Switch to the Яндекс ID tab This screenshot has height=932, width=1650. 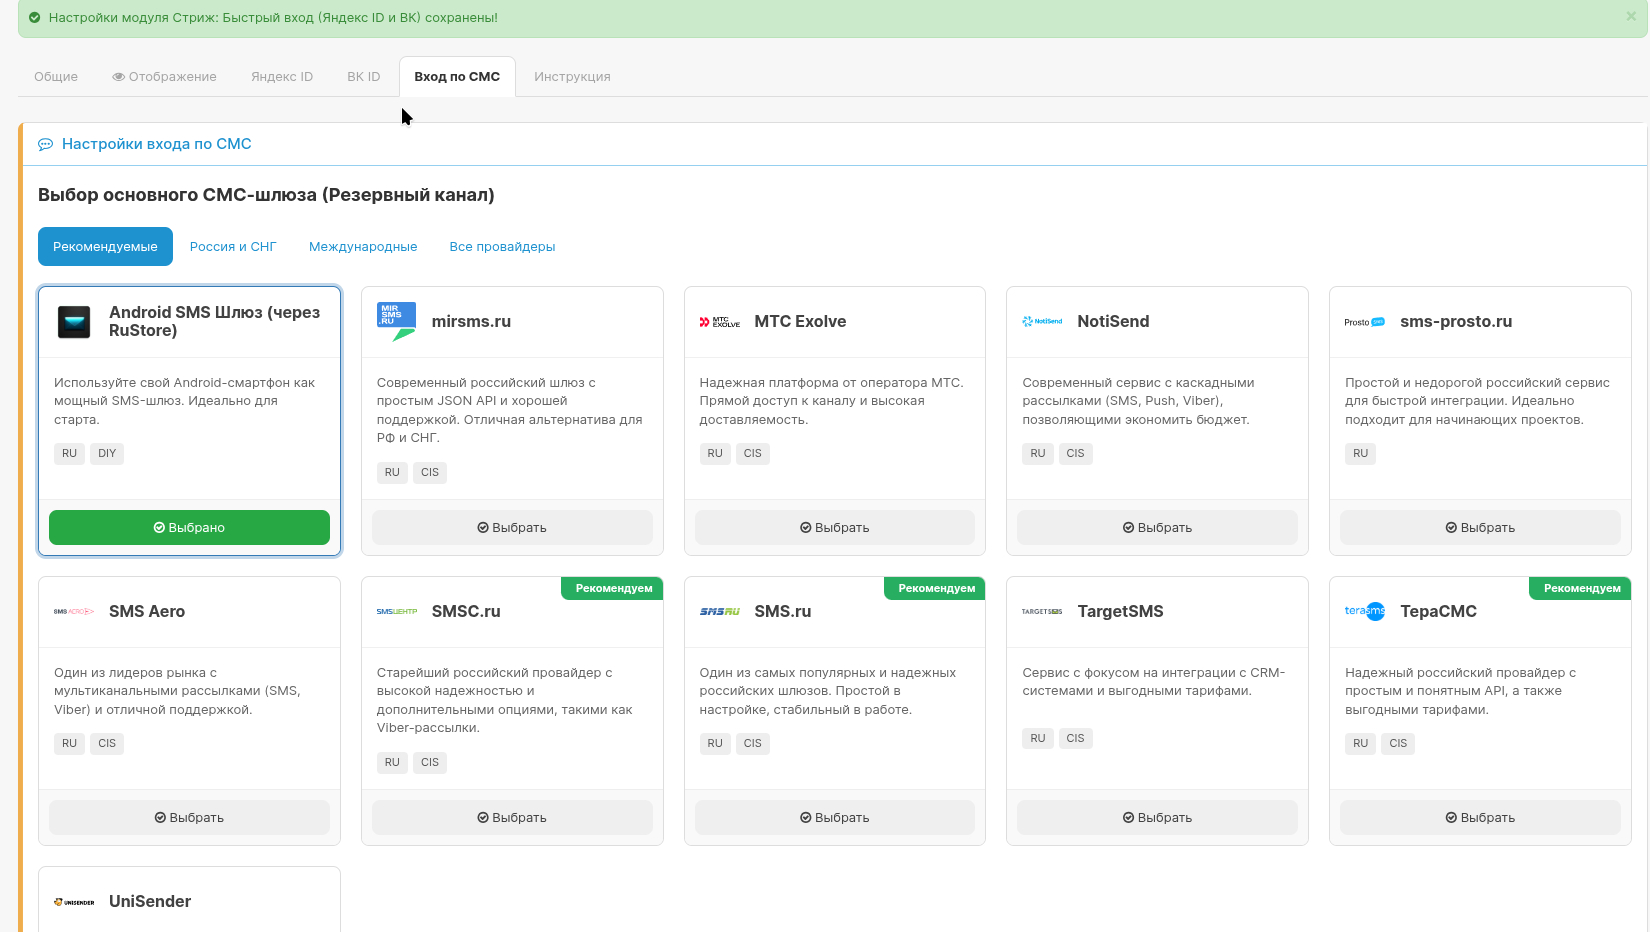click(282, 77)
